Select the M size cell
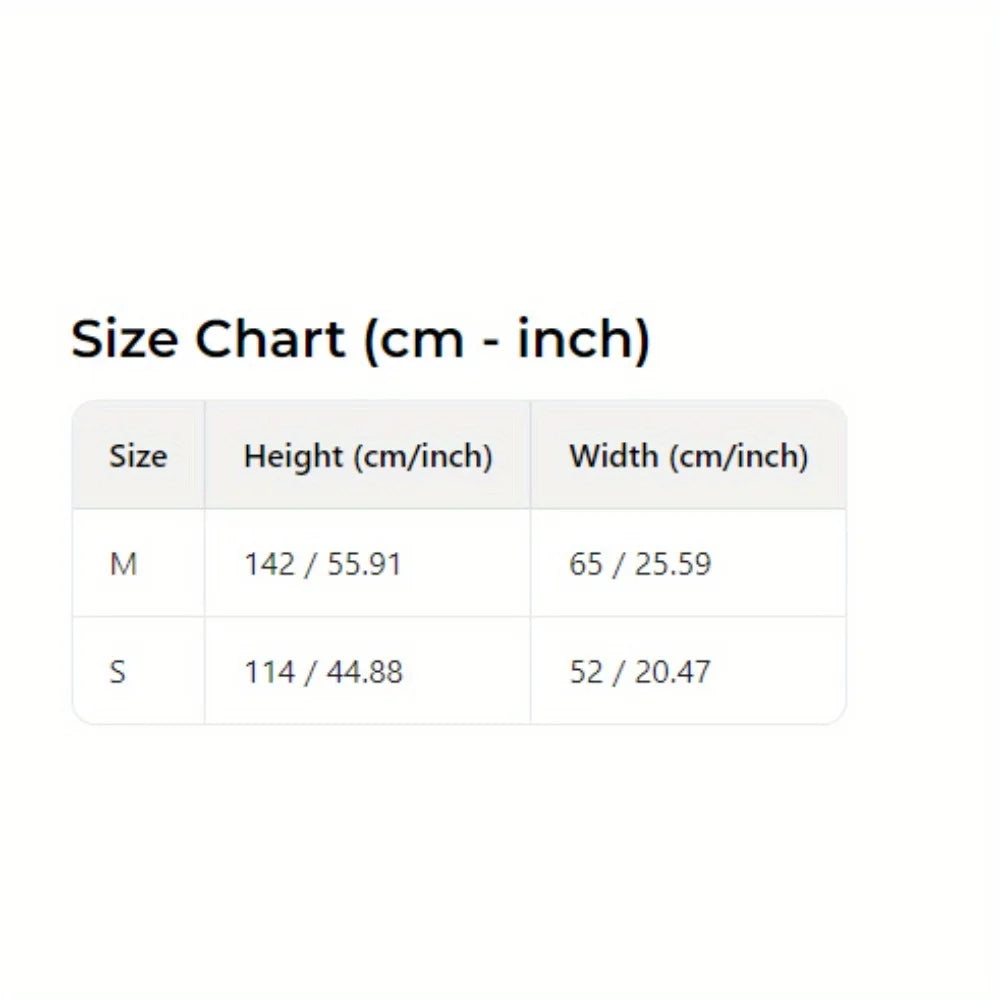Image resolution: width=1000 pixels, height=1000 pixels. [x=123, y=564]
